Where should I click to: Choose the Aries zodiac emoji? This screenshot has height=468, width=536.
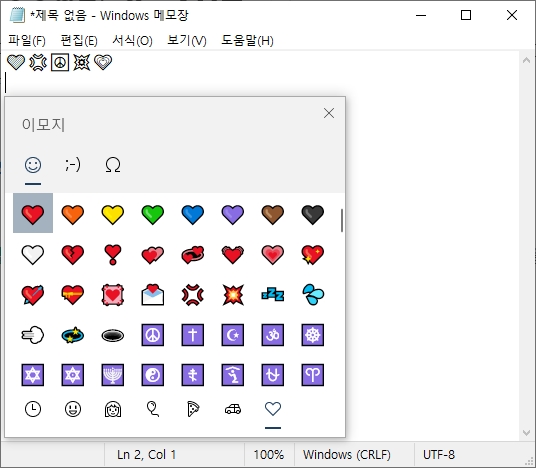point(313,375)
